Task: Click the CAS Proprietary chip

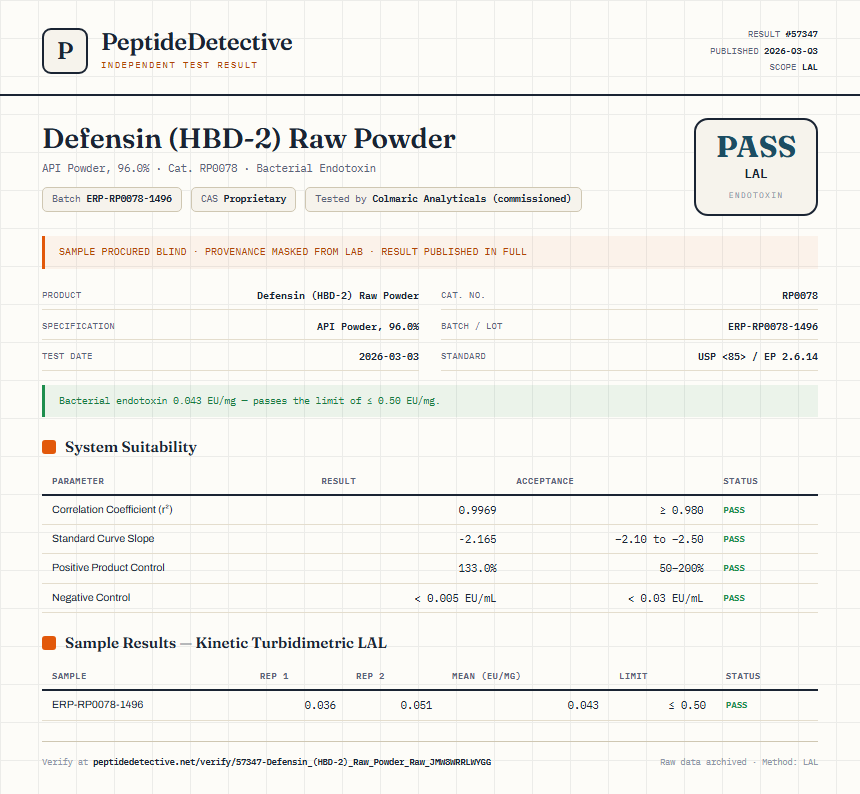Action: pos(244,199)
